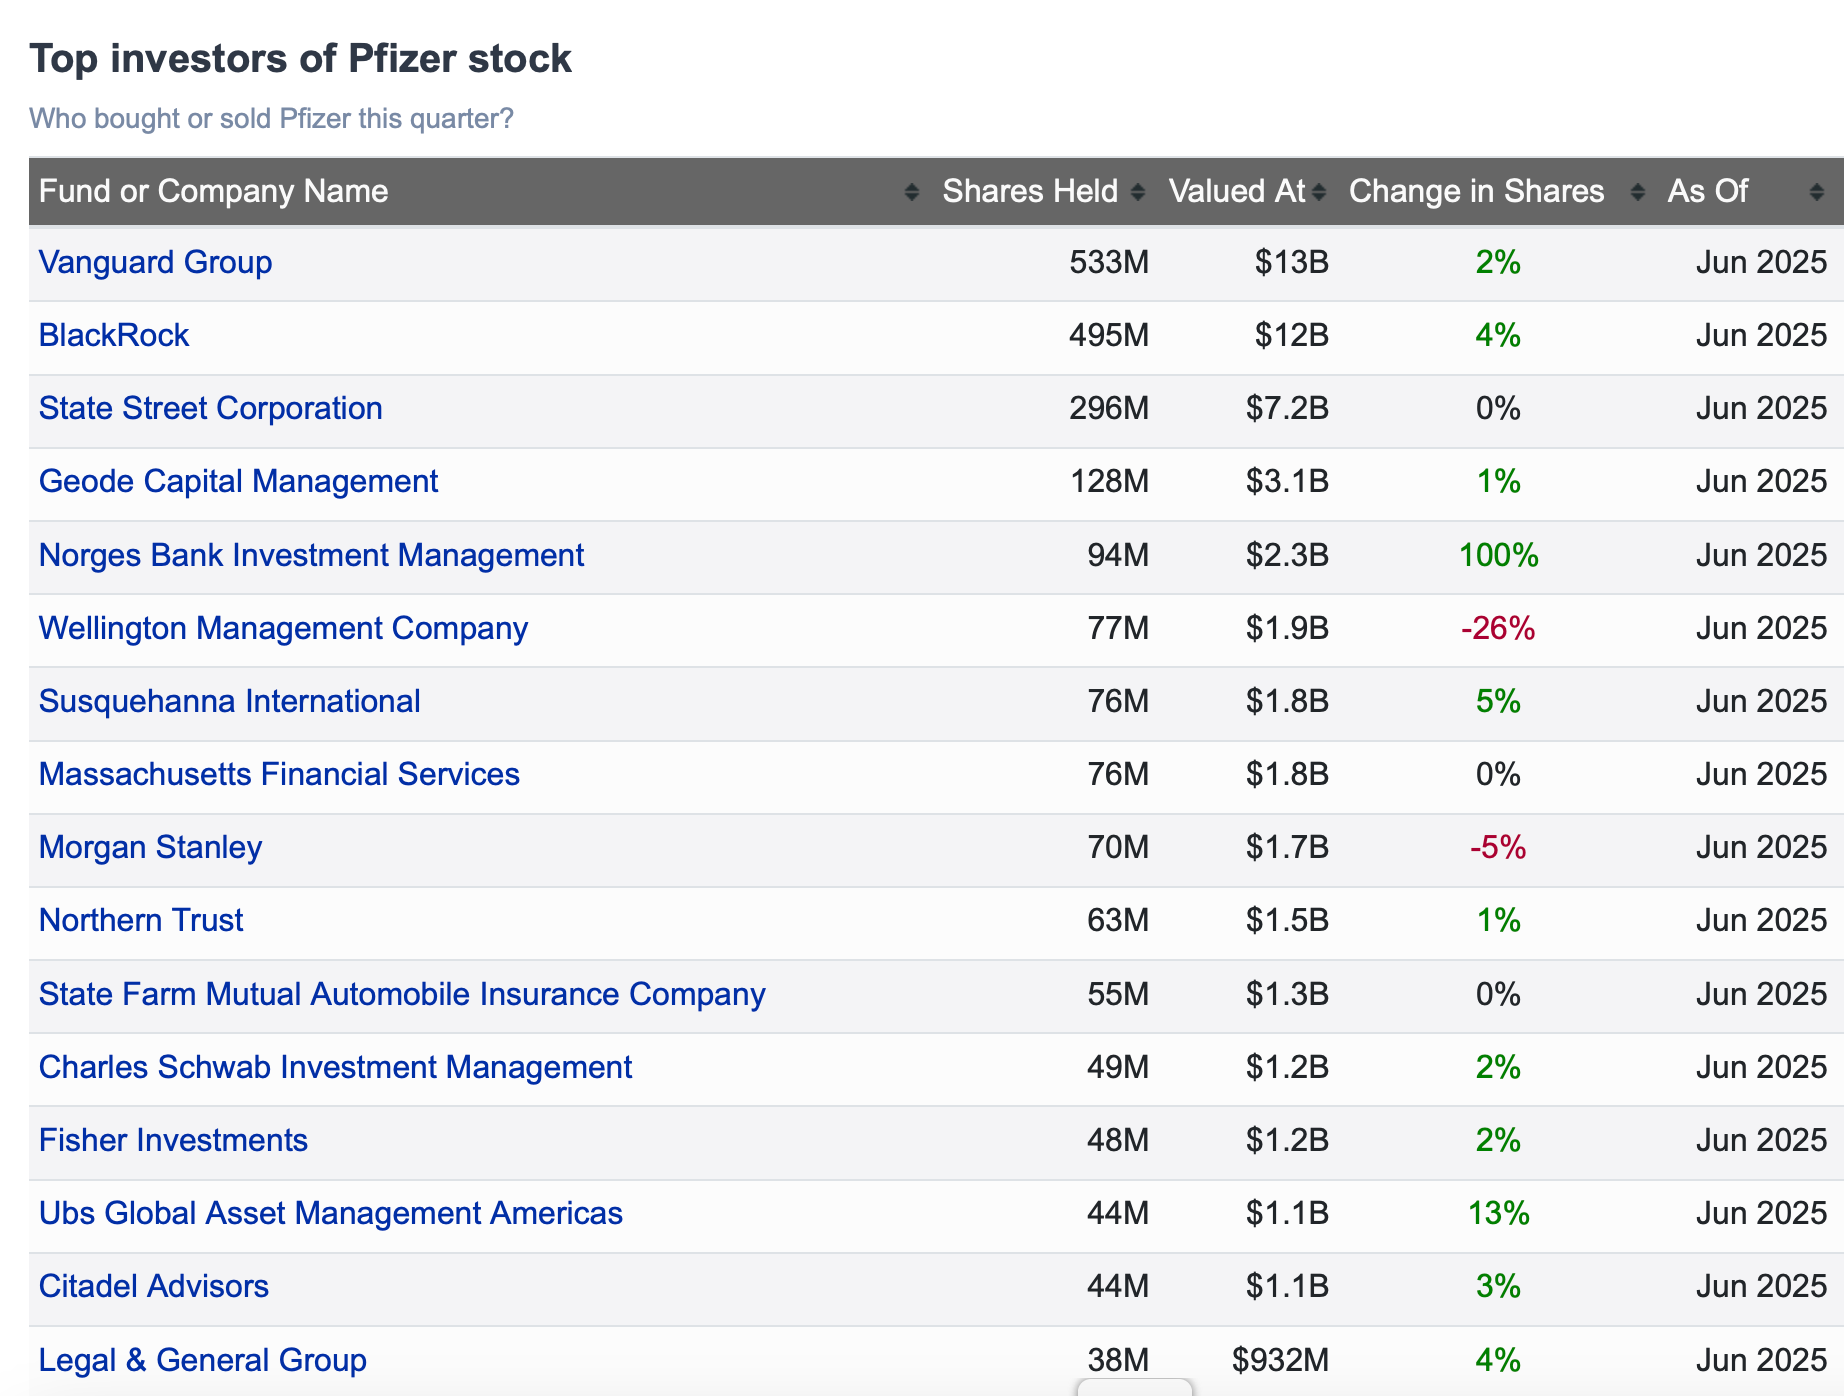Open Northern Trust link
The image size is (1844, 1396).
(x=141, y=920)
